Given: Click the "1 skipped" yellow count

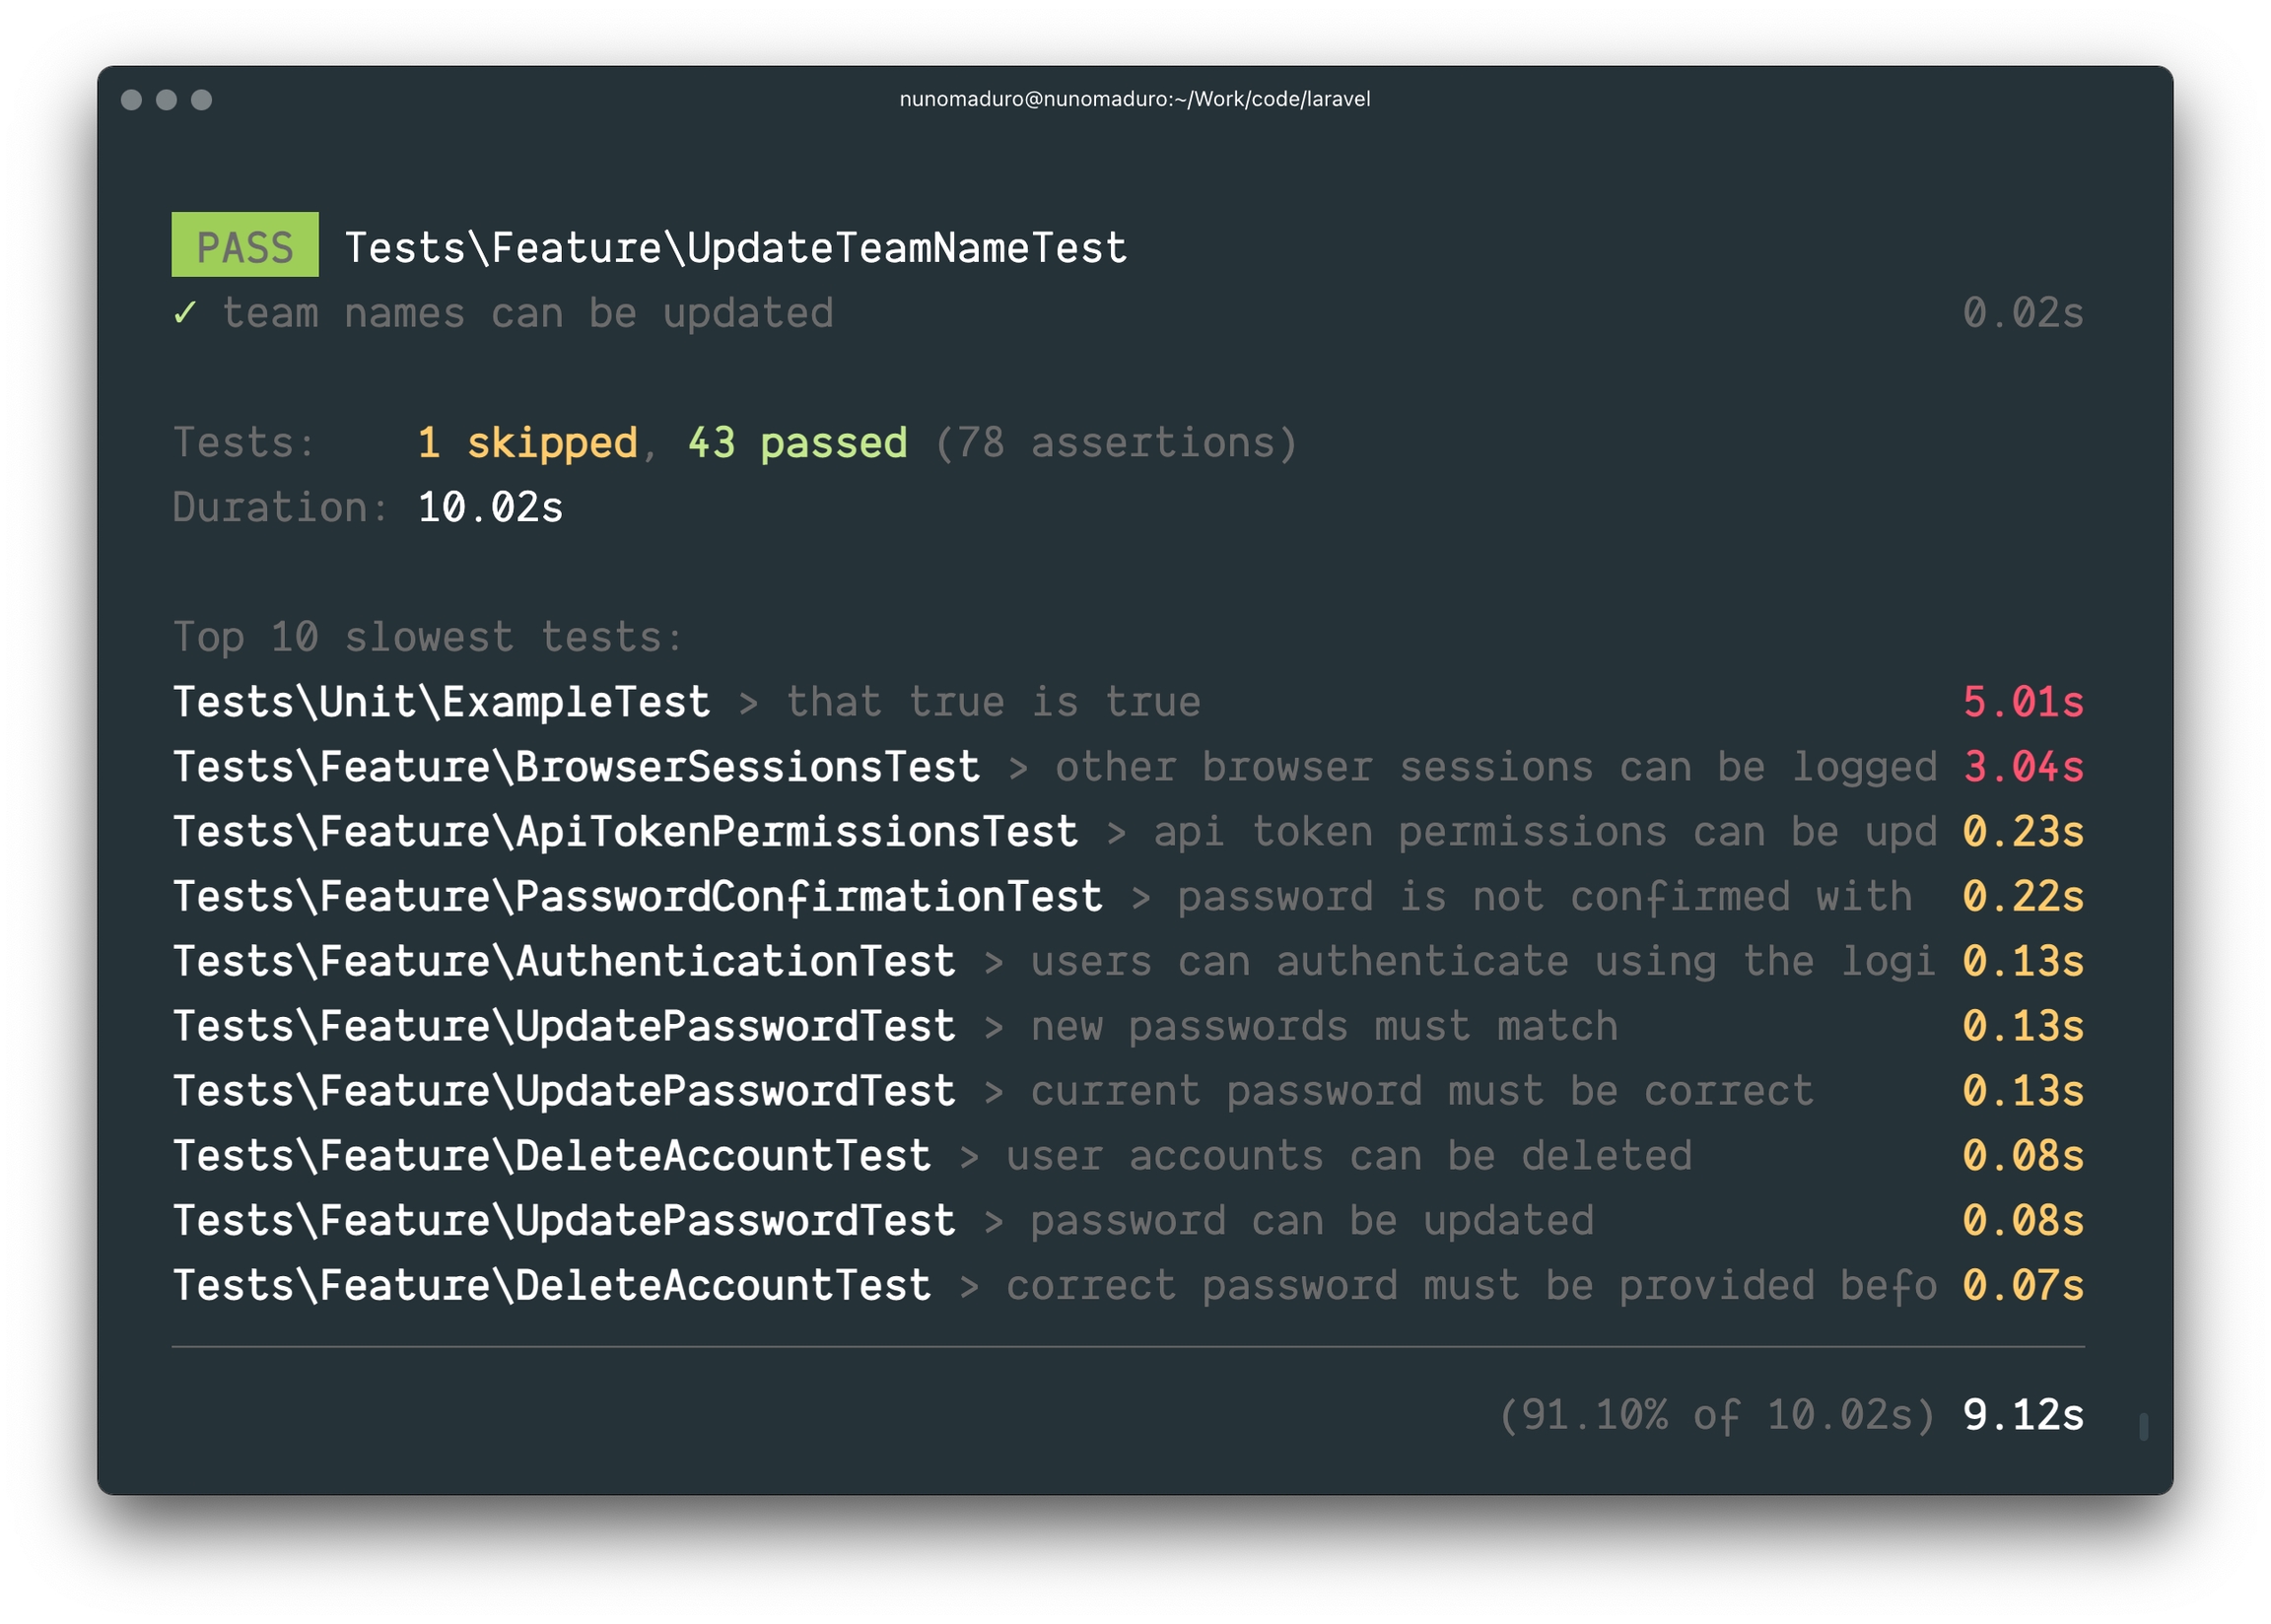Looking at the screenshot, I should [527, 442].
